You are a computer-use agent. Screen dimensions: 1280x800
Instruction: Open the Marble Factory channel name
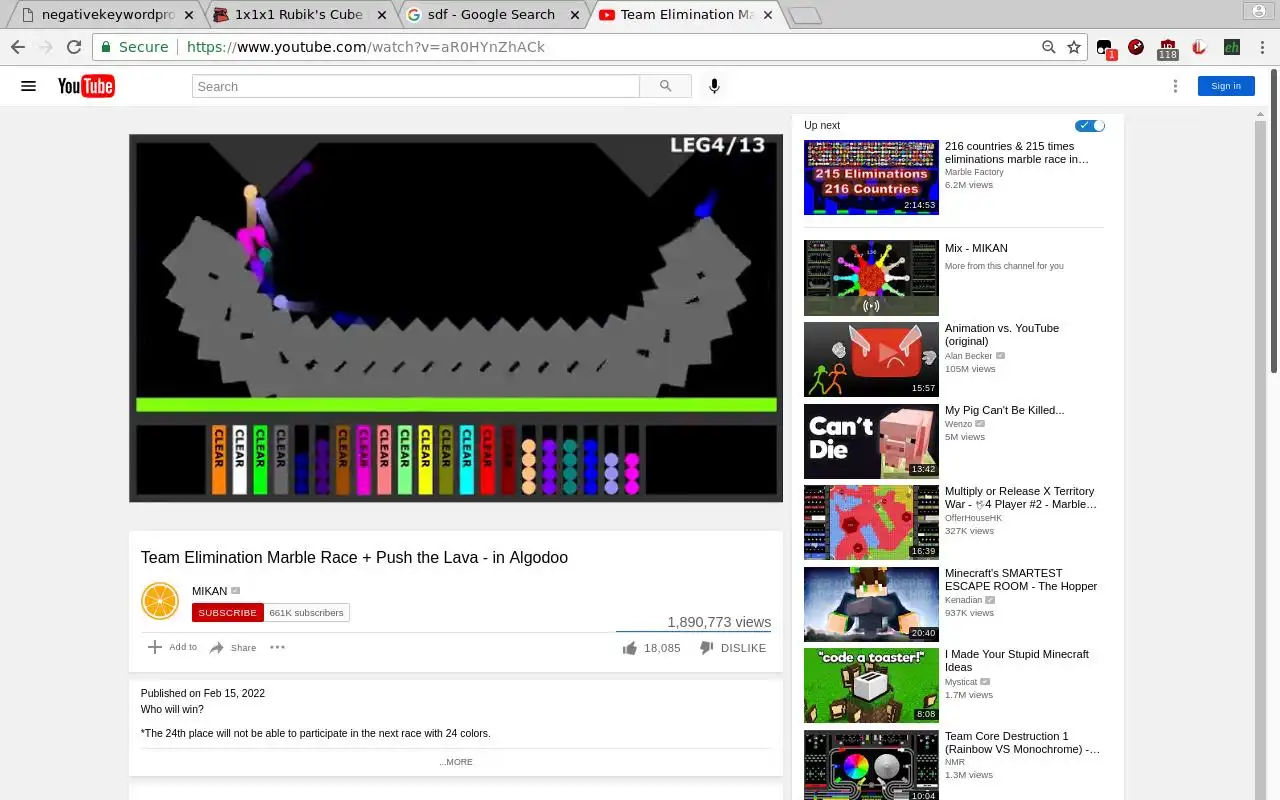coord(974,172)
